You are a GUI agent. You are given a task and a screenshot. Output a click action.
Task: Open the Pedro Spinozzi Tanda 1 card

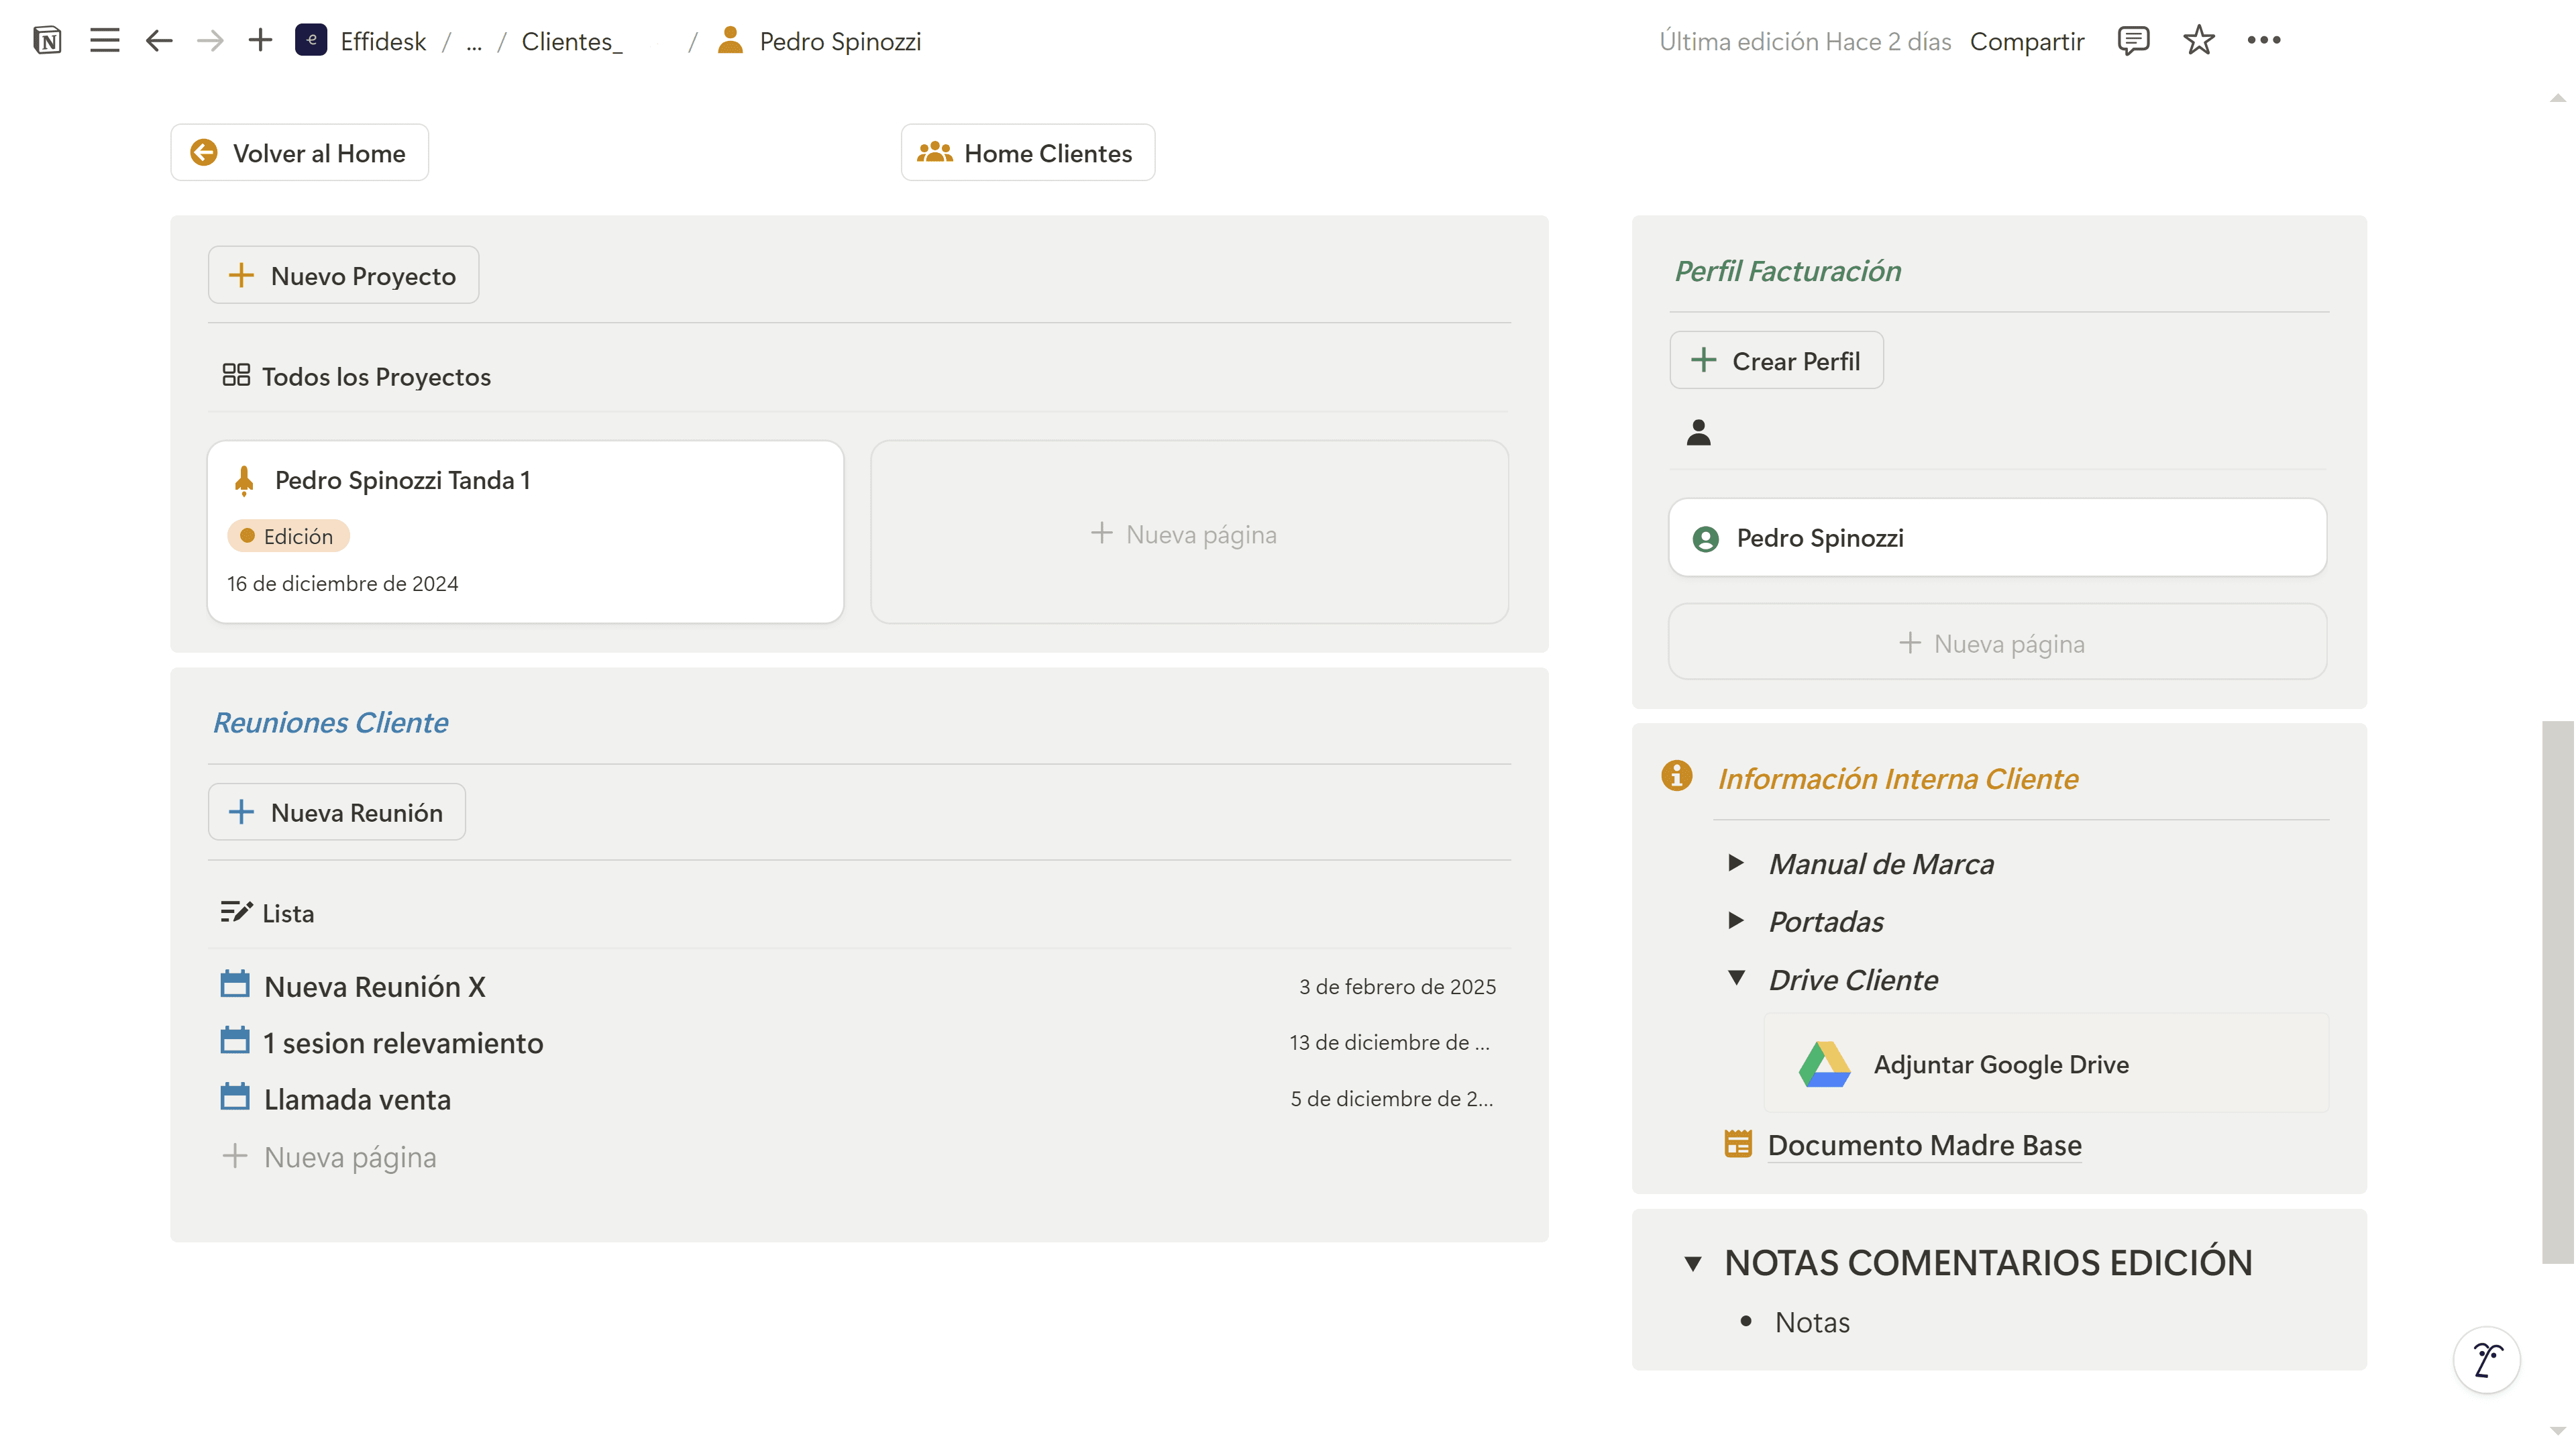(525, 531)
